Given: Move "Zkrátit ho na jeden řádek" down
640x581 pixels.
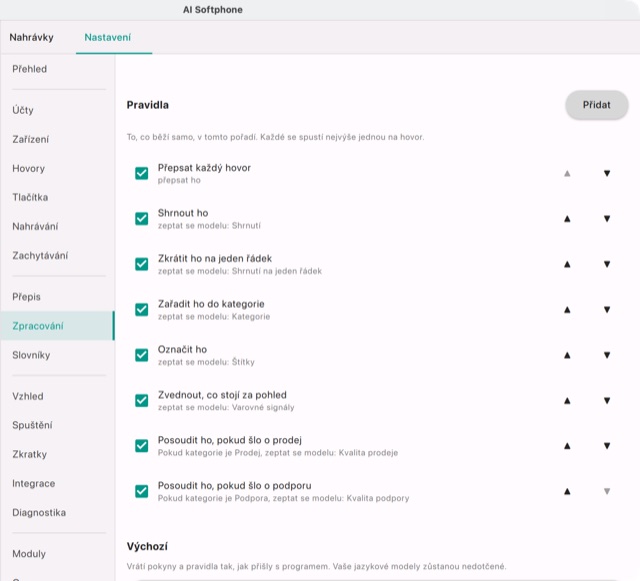Looking at the screenshot, I should 607,264.
